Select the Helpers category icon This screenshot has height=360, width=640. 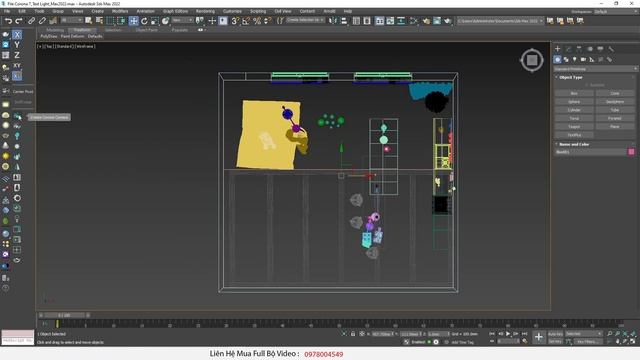[592, 60]
